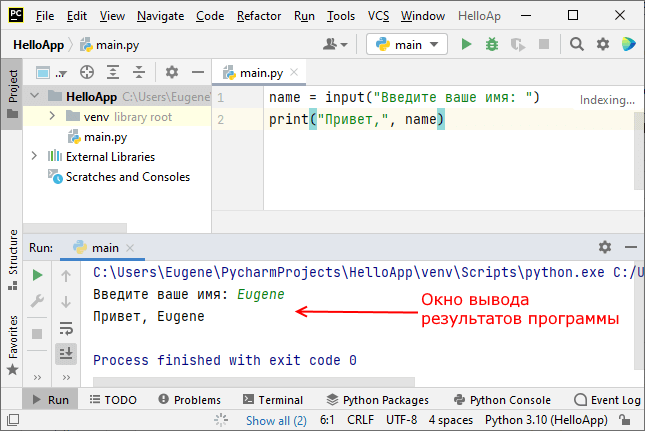Open the Tools menu

(341, 16)
